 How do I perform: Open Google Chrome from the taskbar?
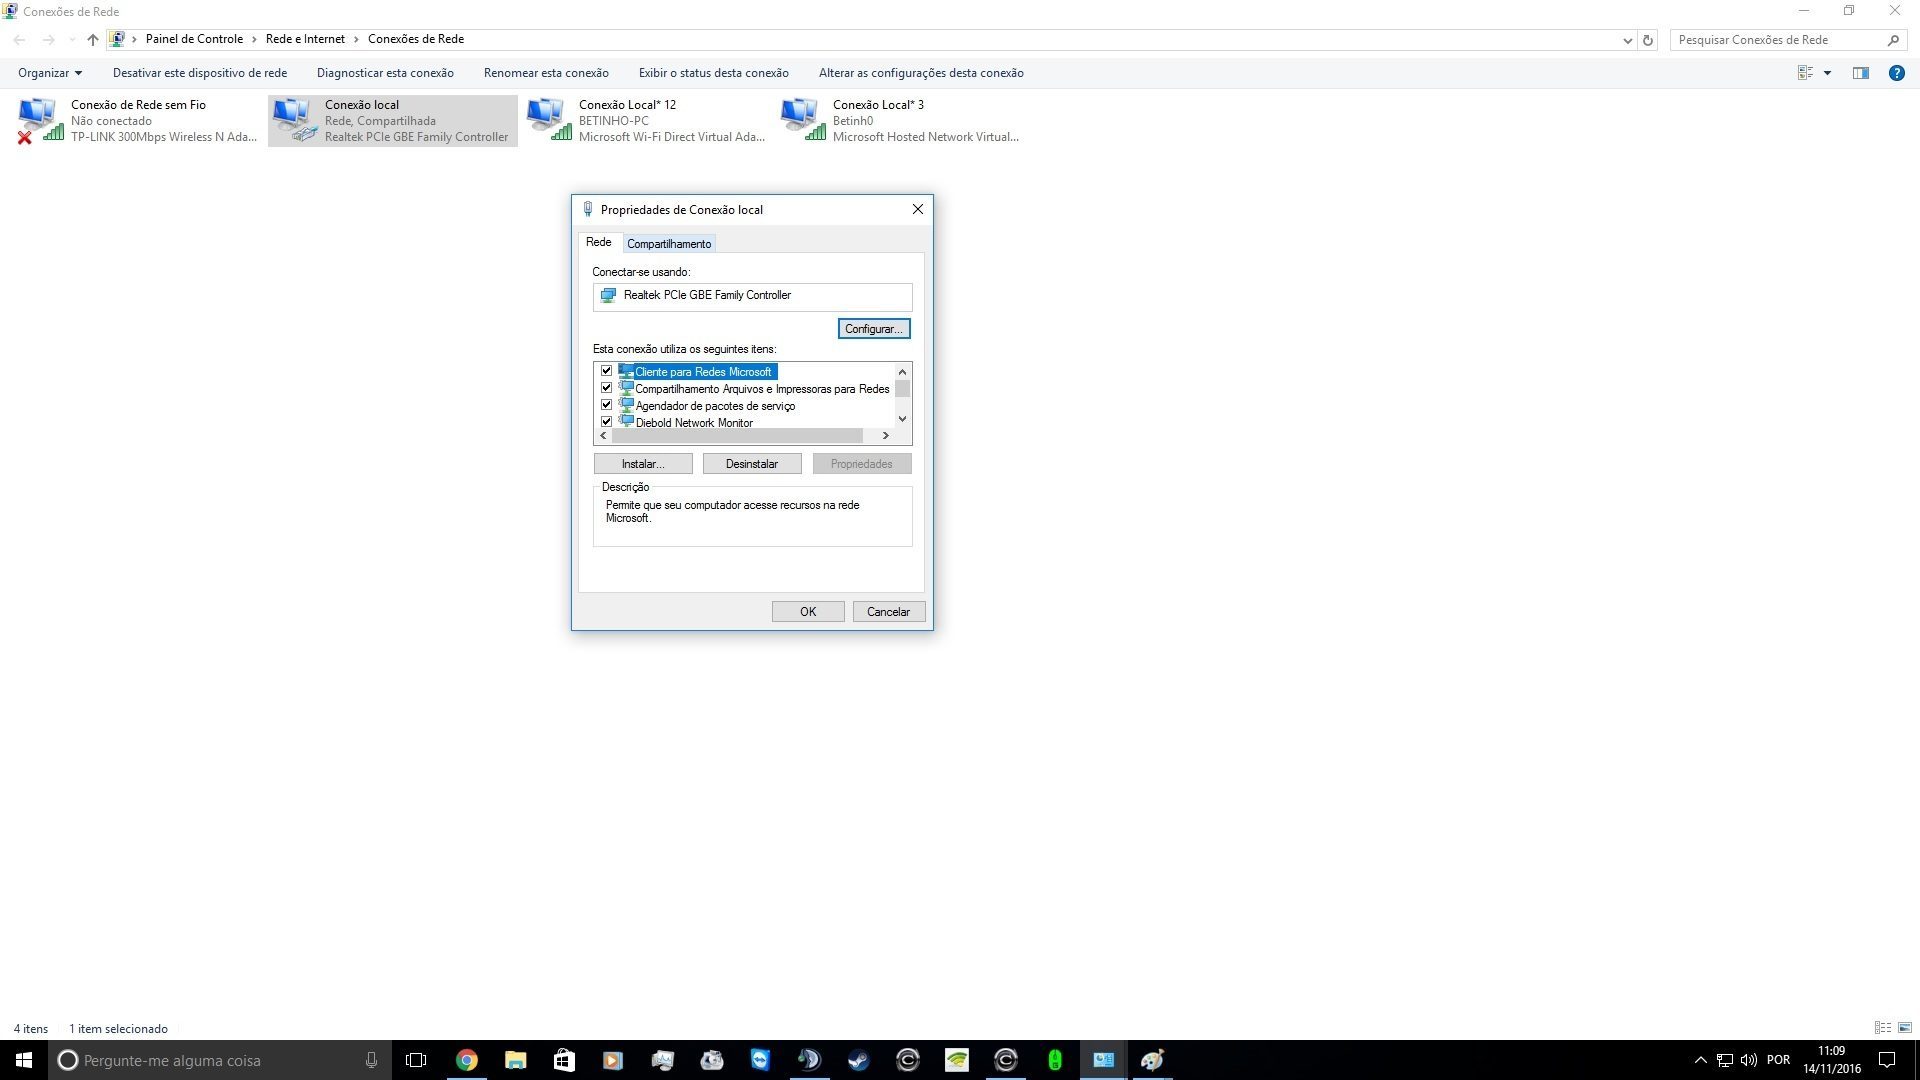coord(467,1060)
